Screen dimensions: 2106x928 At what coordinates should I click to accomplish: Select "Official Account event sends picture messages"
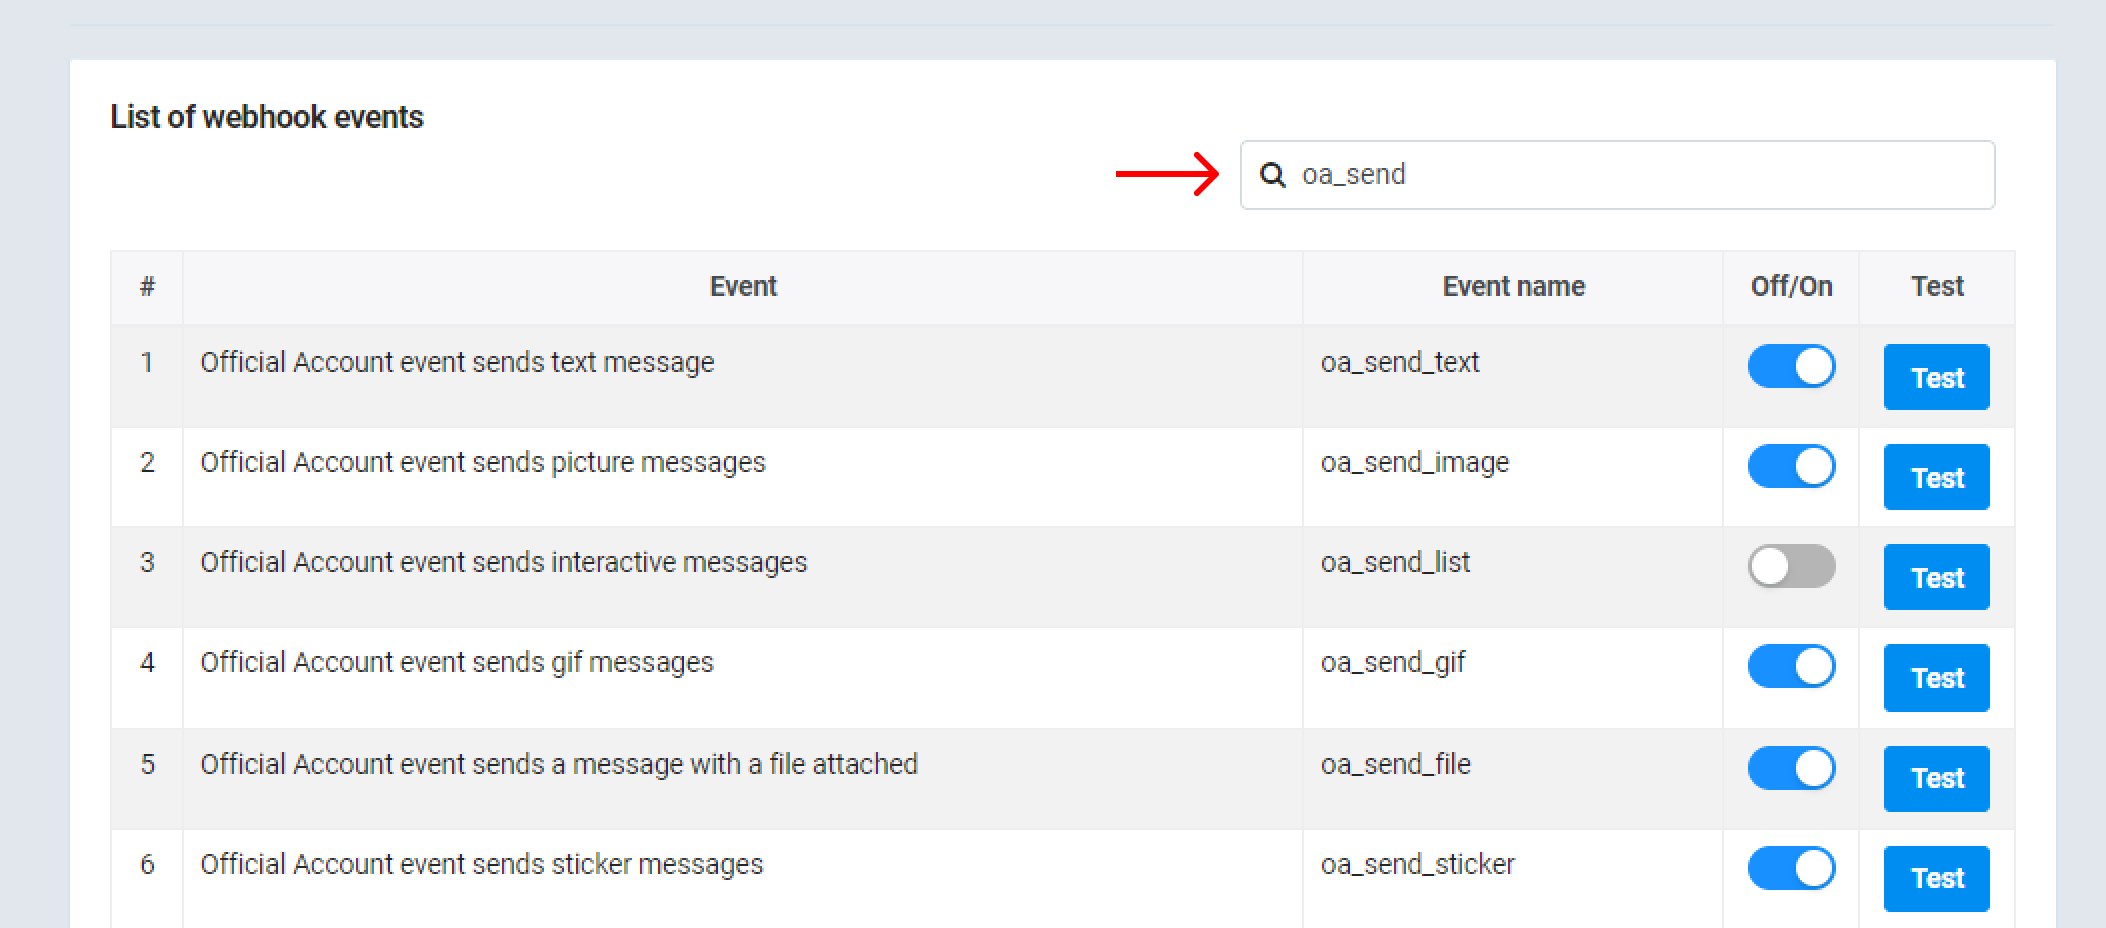[x=483, y=462]
